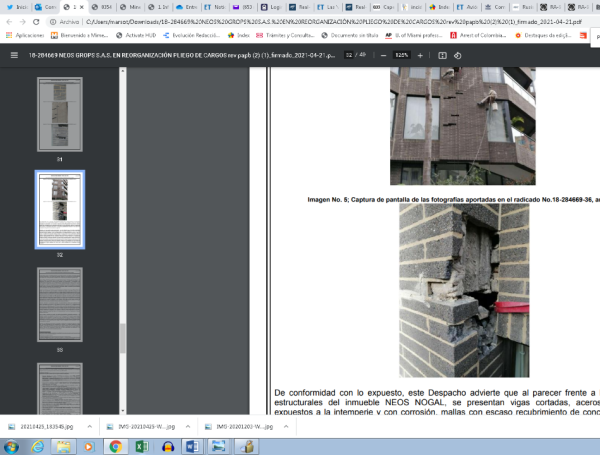Open File Explorer from taskbar
Viewport: 600px width, 455px height.
pos(64,447)
